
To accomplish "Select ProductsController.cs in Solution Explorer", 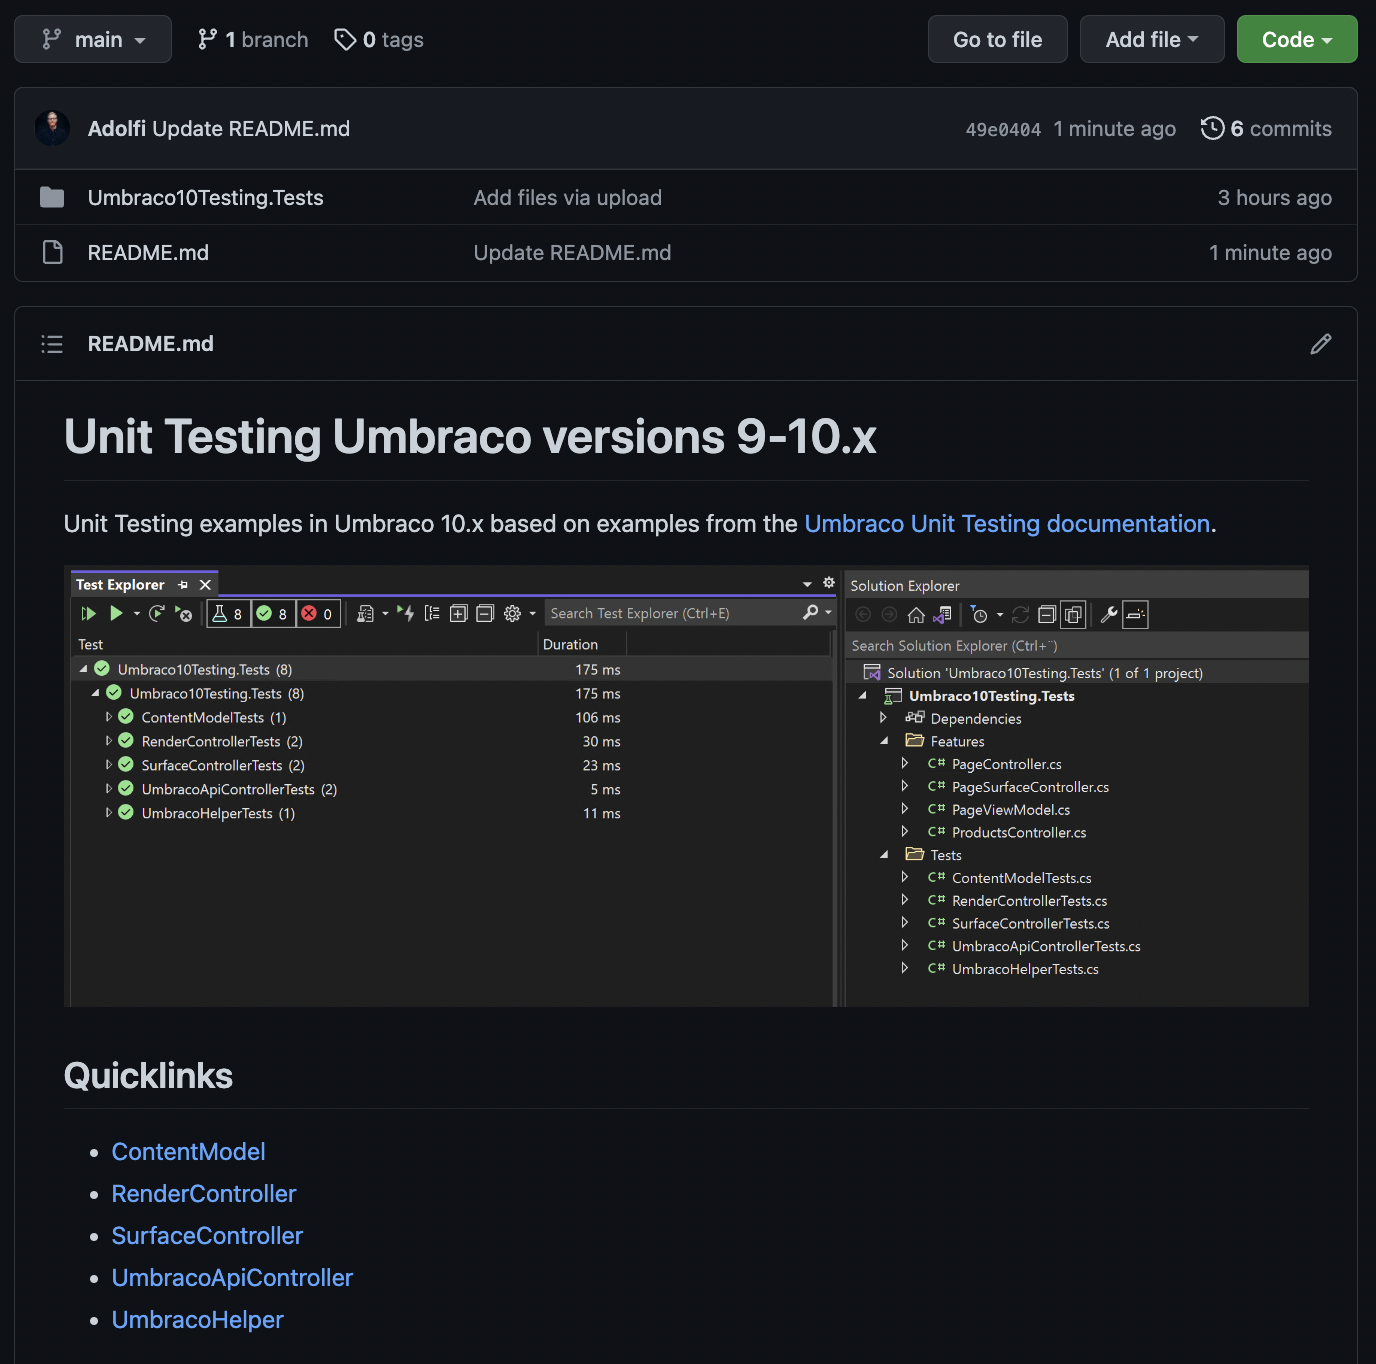I will point(1019,832).
